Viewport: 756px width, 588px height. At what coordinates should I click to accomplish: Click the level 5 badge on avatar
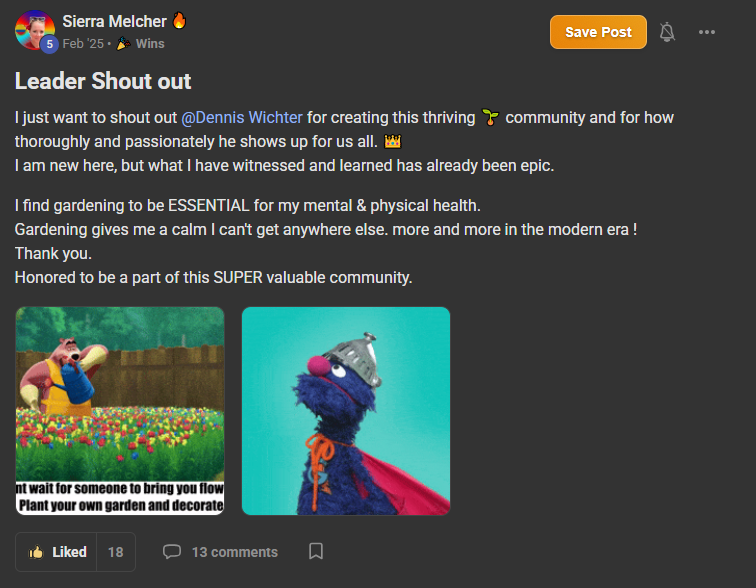(49, 44)
